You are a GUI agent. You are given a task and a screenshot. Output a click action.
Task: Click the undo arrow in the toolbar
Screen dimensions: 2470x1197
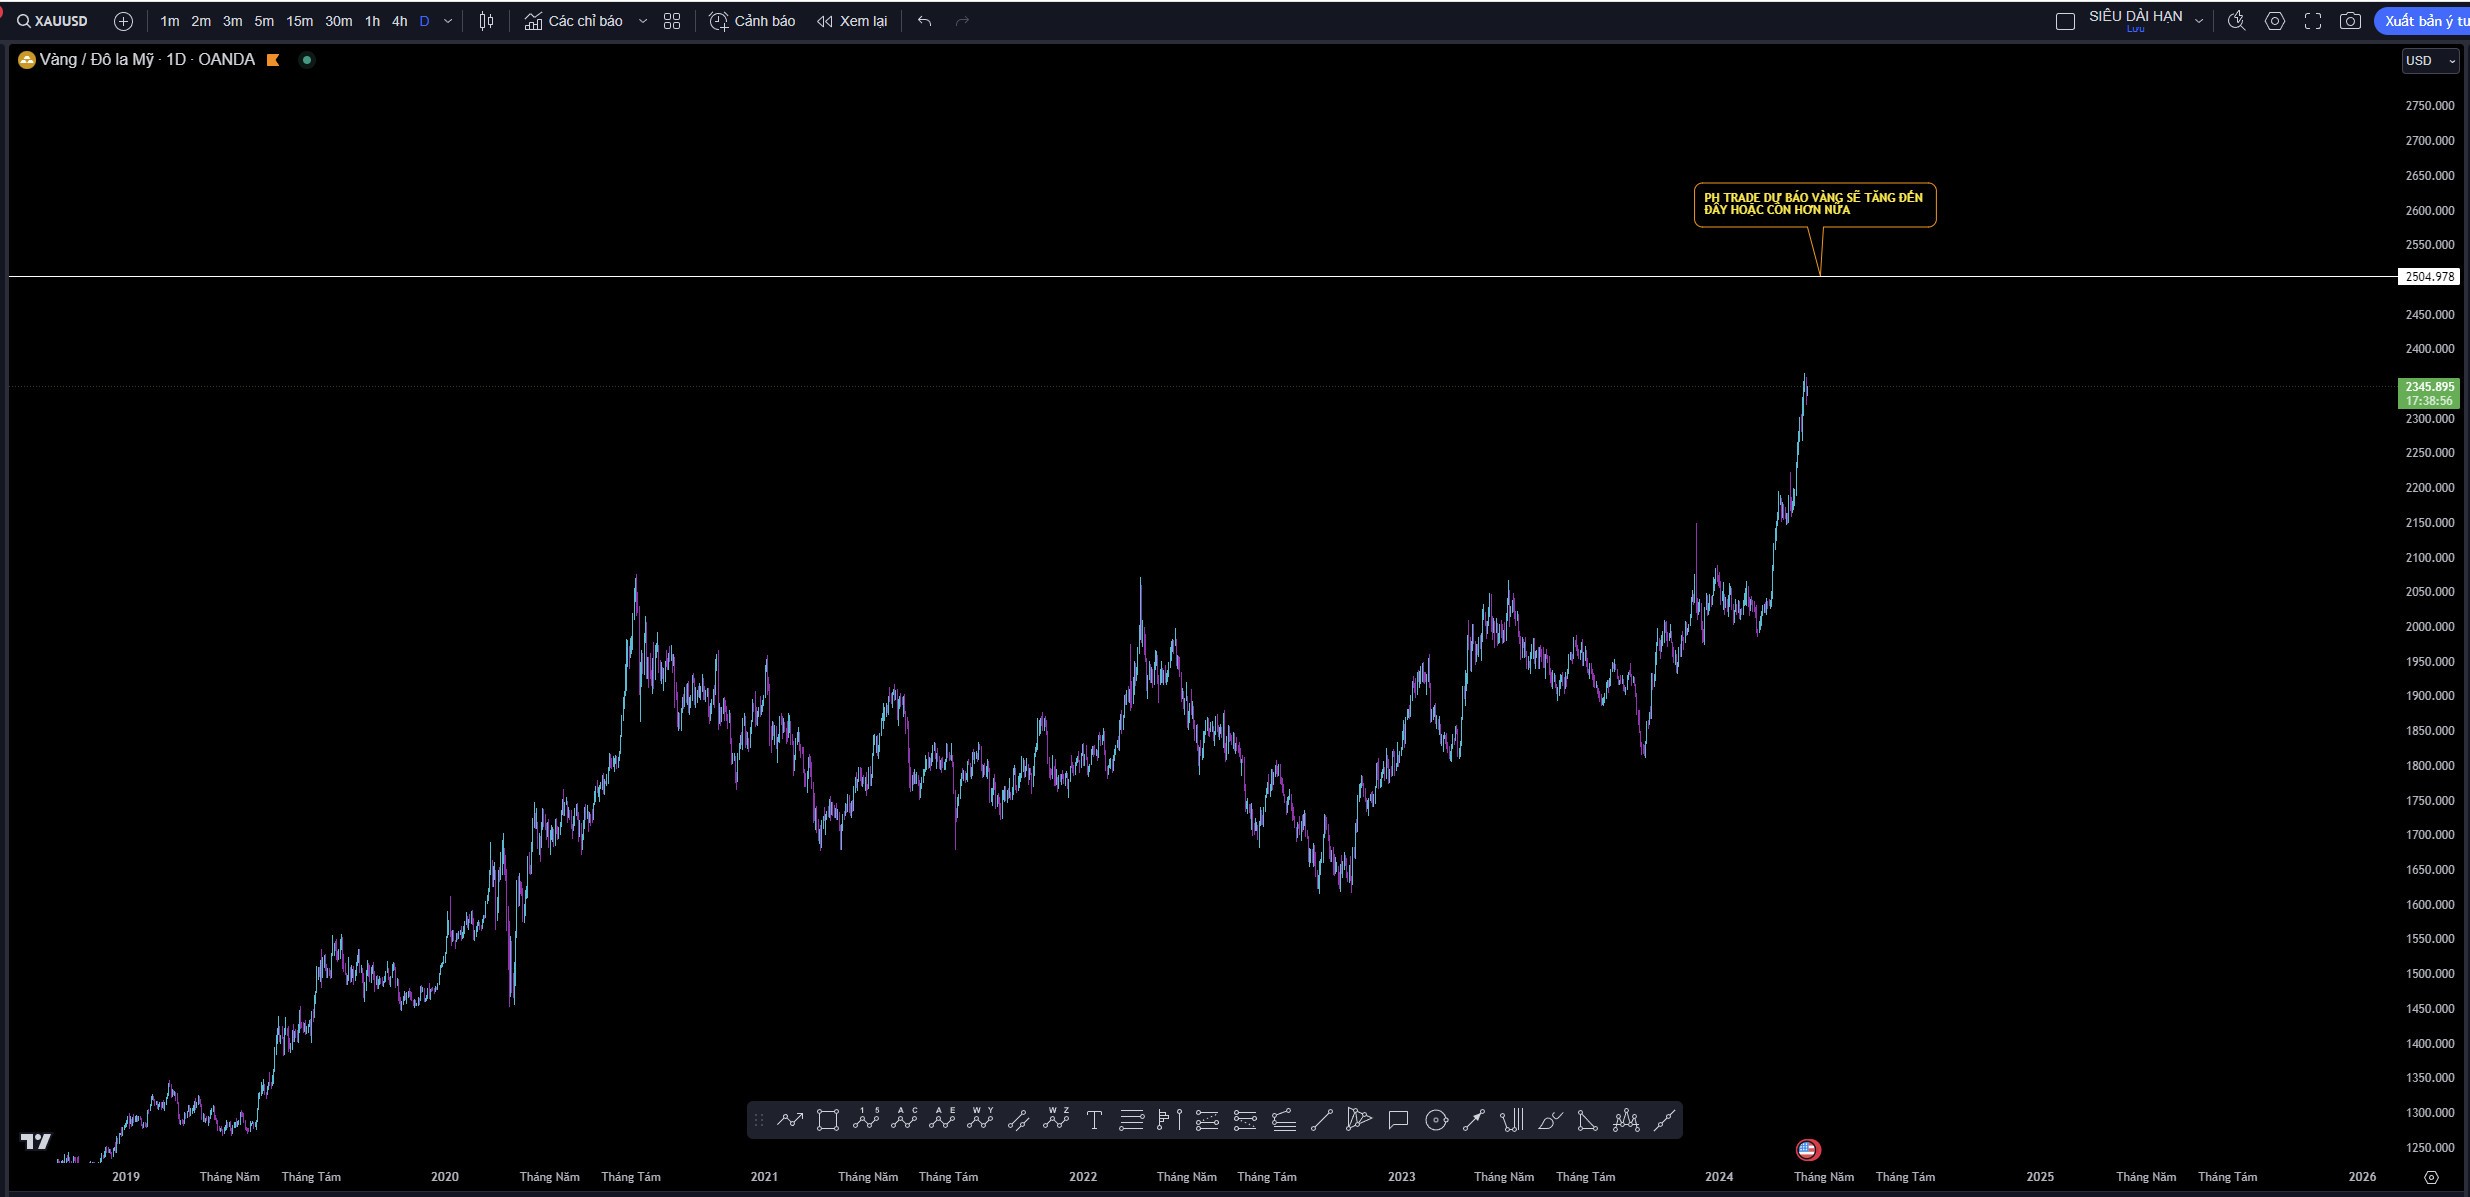tap(925, 20)
